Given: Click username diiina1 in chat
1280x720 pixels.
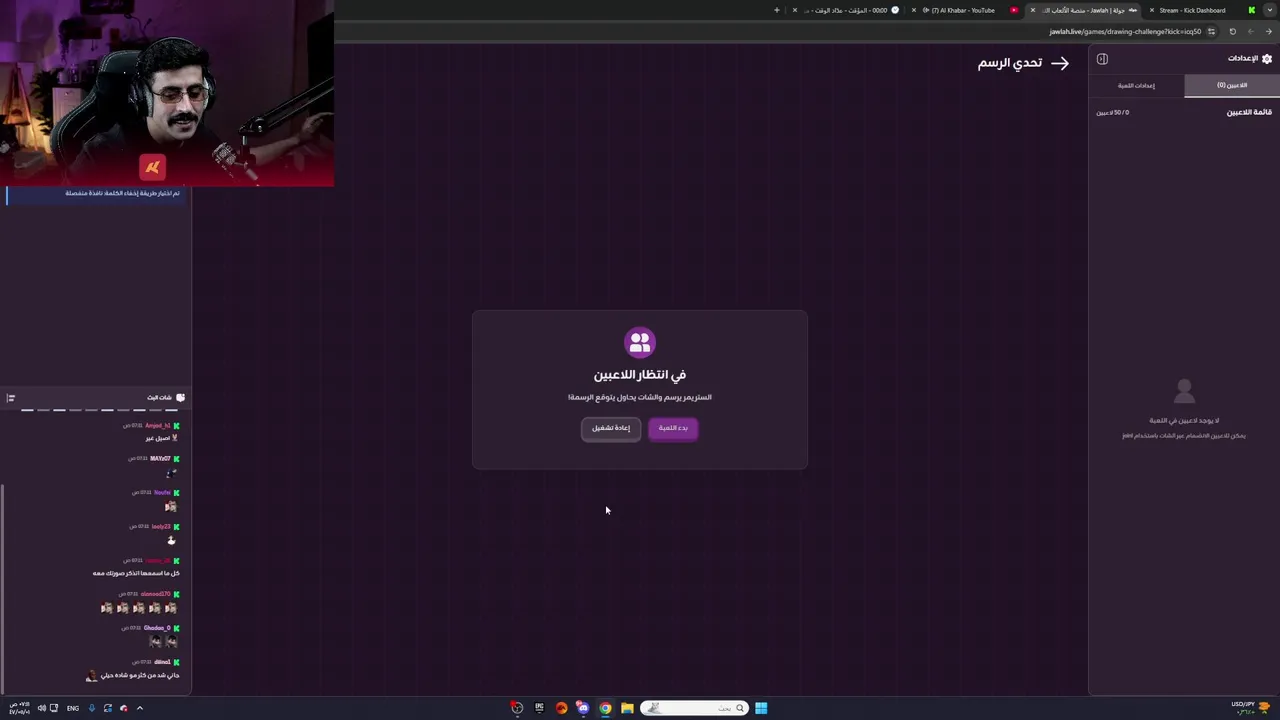Looking at the screenshot, I should pyautogui.click(x=162, y=662).
